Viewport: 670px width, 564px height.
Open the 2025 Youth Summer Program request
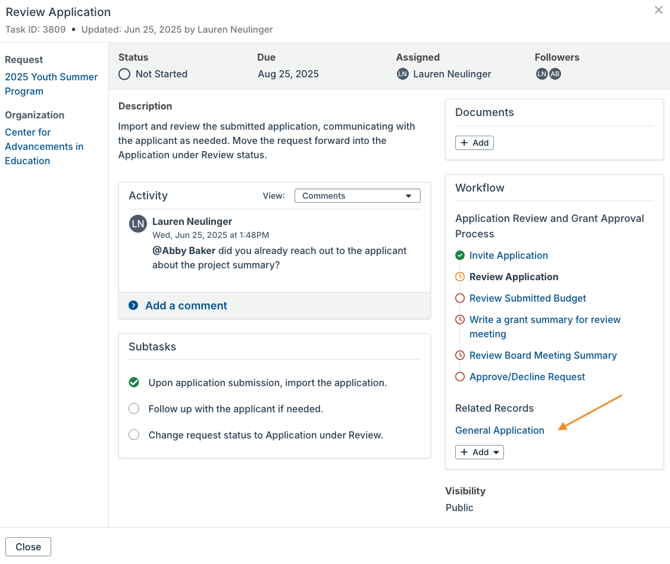click(51, 84)
